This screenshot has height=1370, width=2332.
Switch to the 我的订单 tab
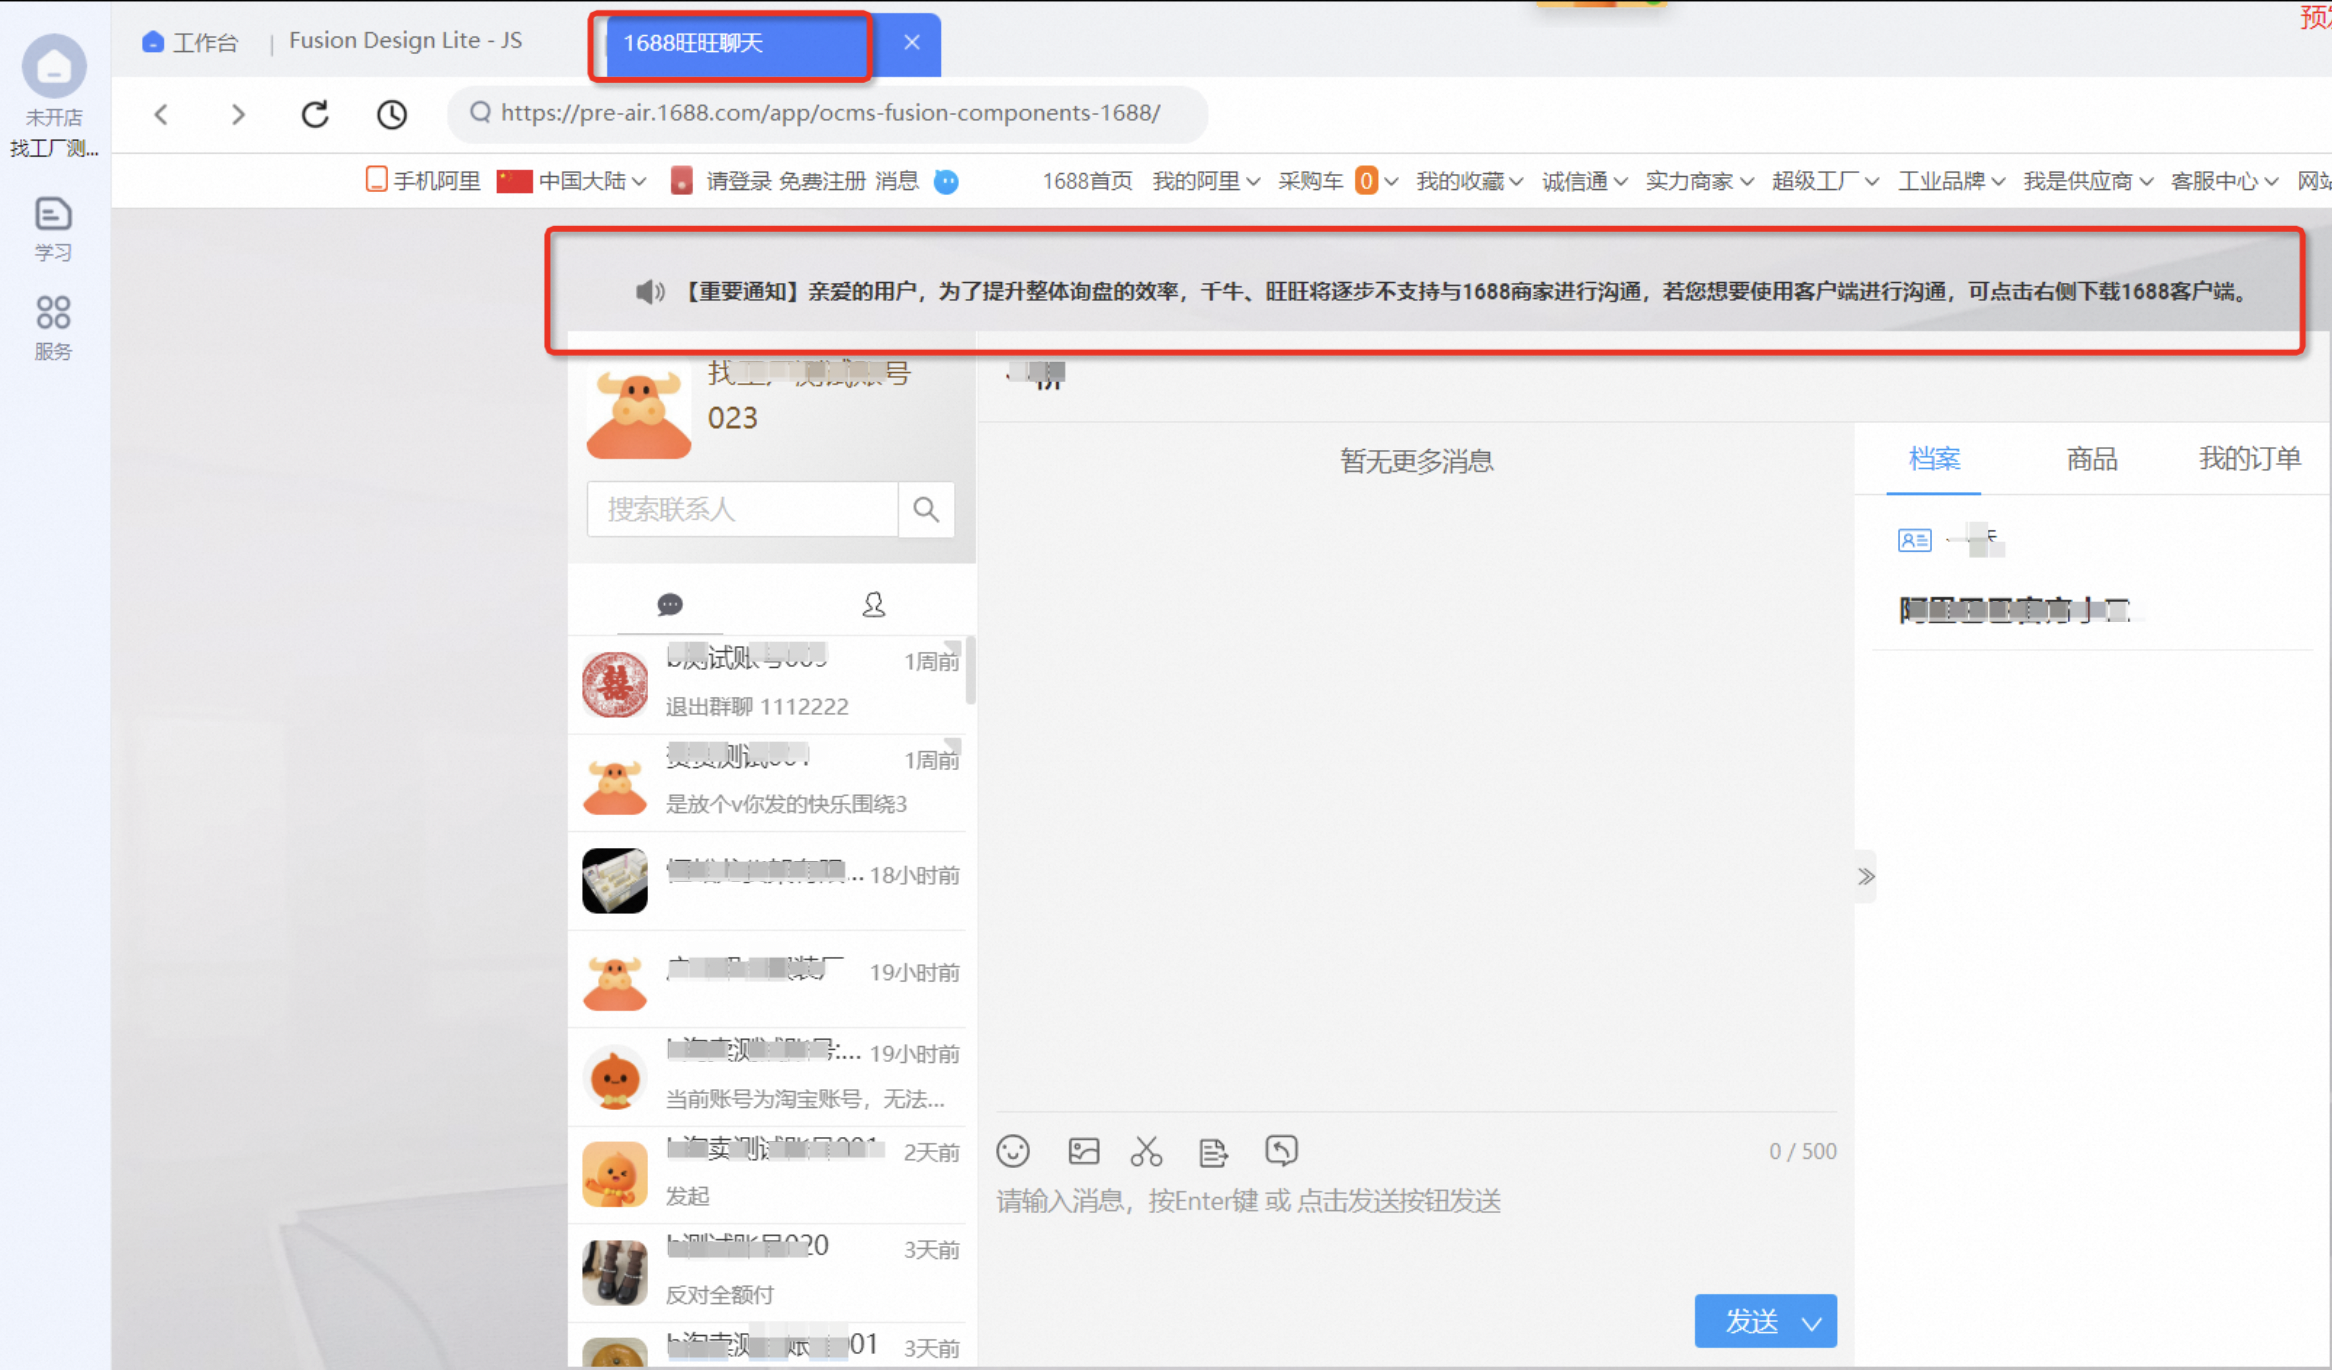(2249, 459)
